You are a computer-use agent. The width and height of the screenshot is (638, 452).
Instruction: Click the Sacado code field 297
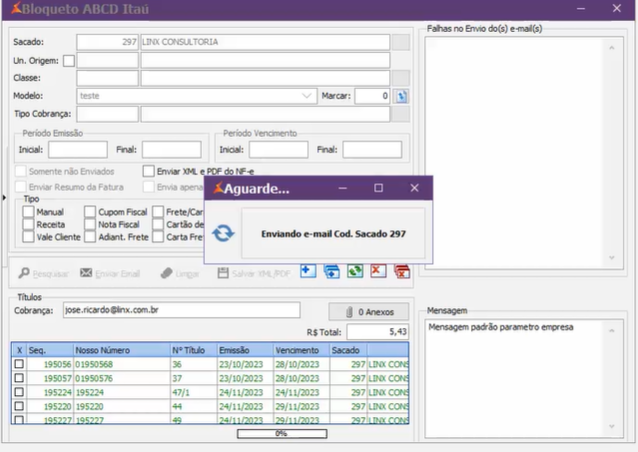click(107, 42)
